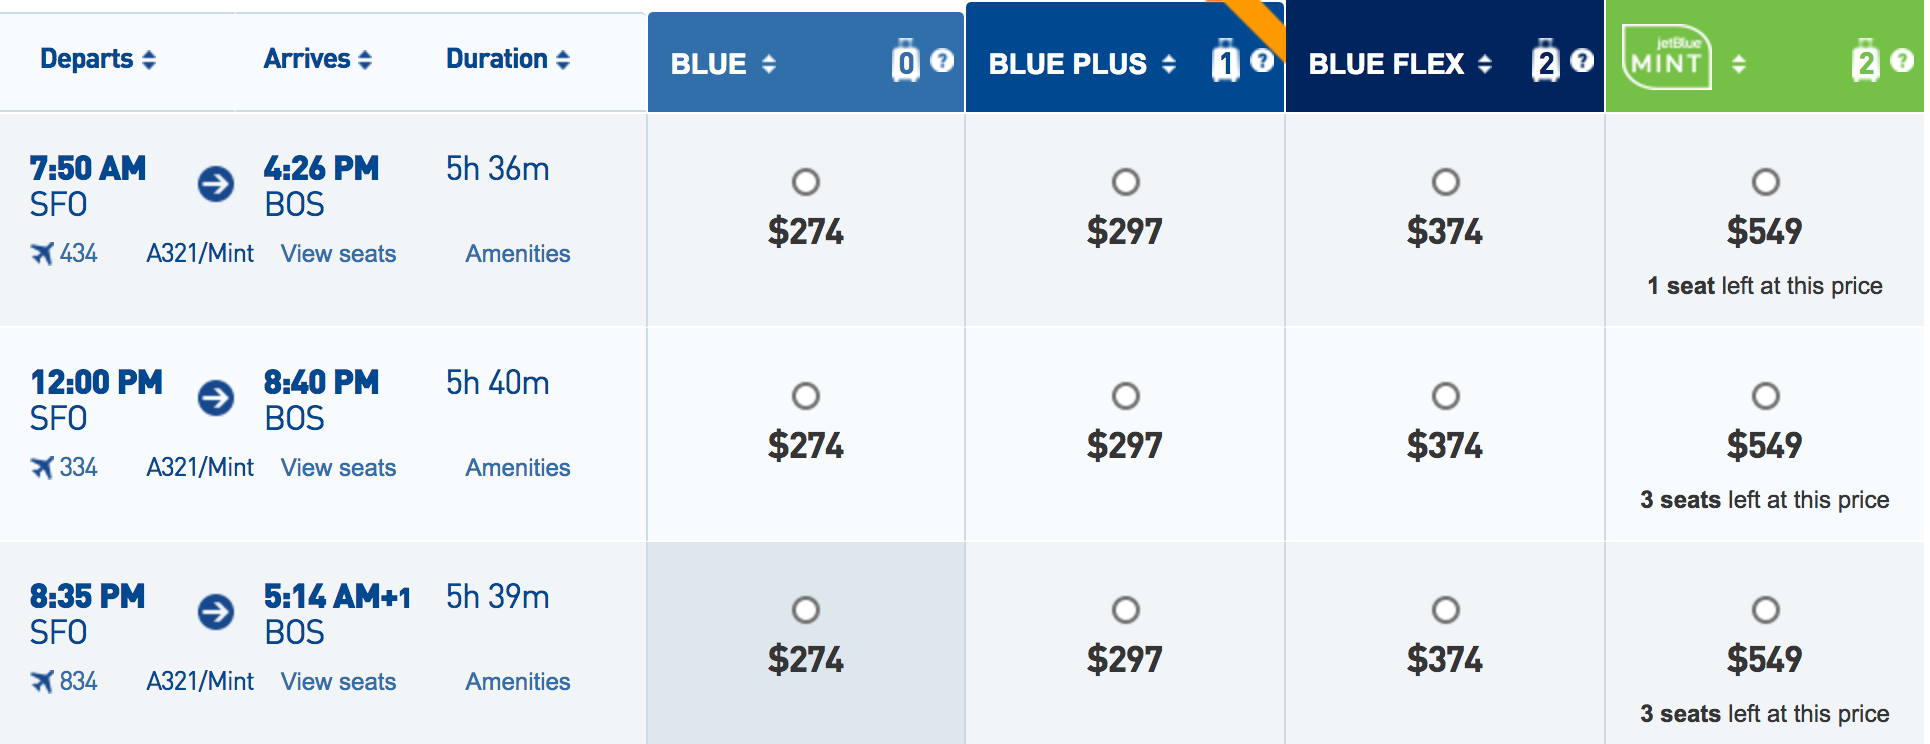Open Amenities for flight 834
This screenshot has height=744, width=1930.
517,682
